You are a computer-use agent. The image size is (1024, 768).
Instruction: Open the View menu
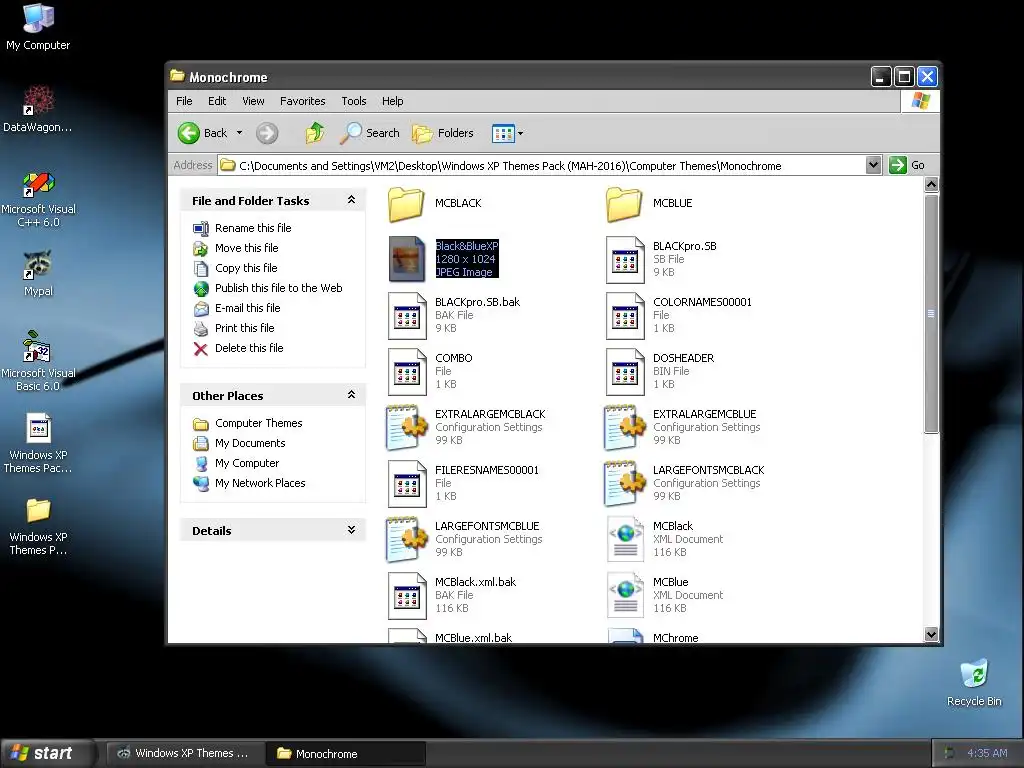tap(253, 101)
